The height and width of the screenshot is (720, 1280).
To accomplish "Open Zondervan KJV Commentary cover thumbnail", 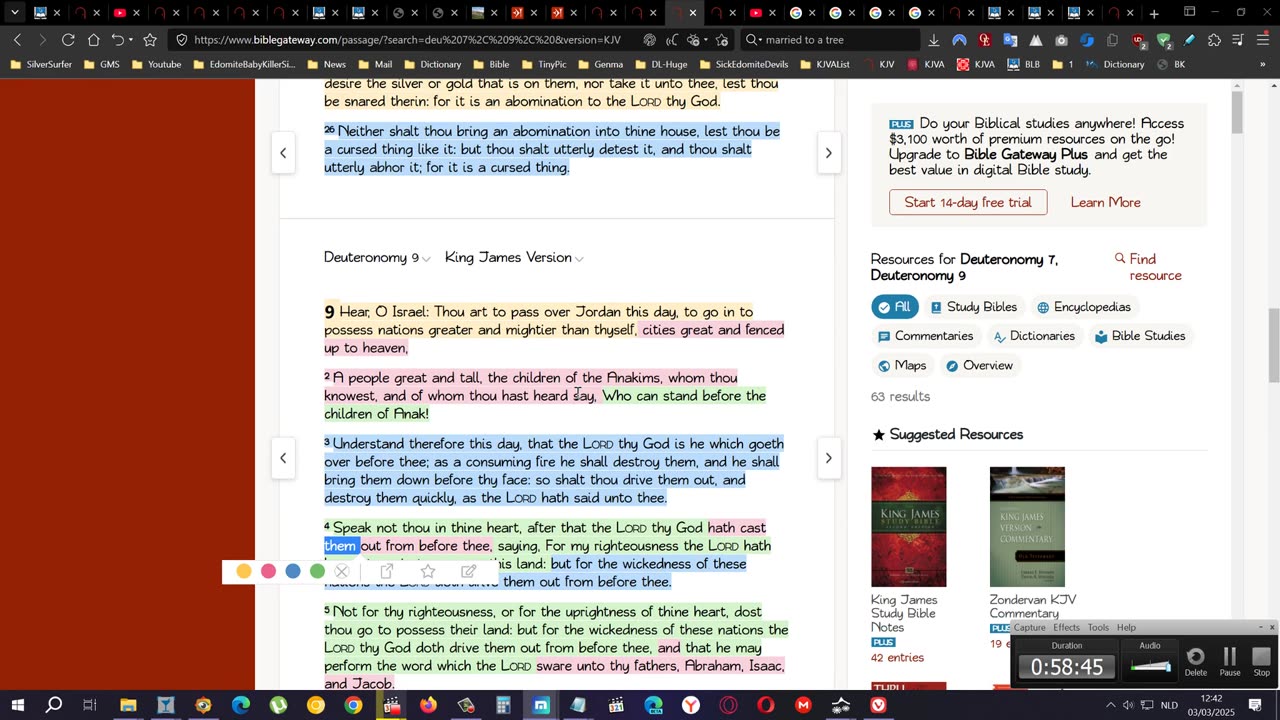I will [x=1027, y=527].
